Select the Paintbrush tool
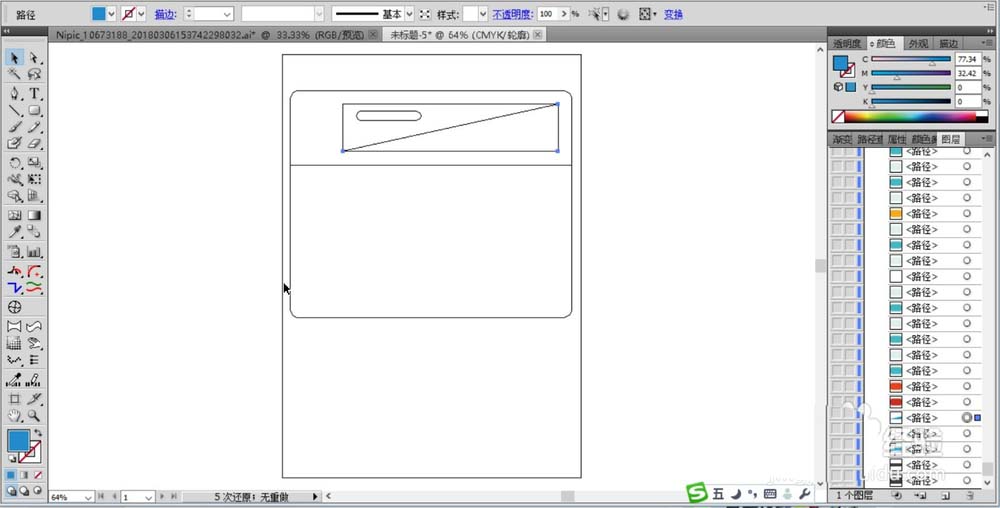 click(15, 127)
